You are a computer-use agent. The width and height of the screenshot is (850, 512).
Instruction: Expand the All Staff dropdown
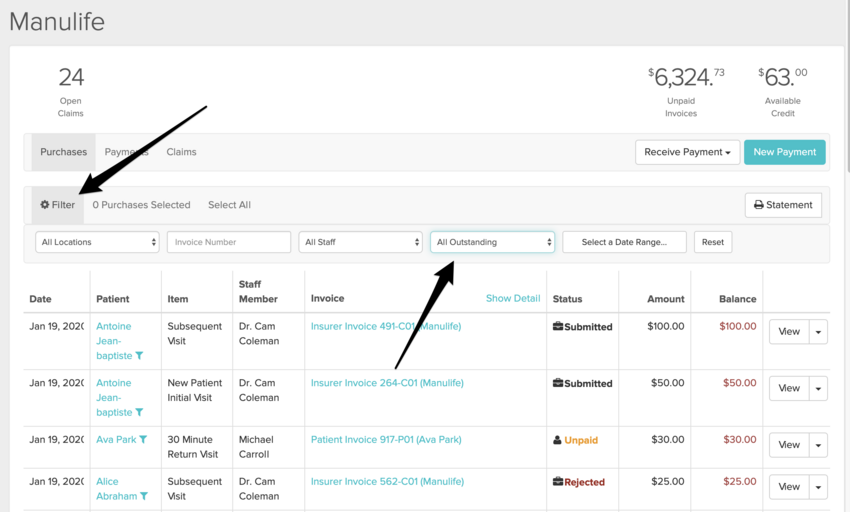pos(360,242)
